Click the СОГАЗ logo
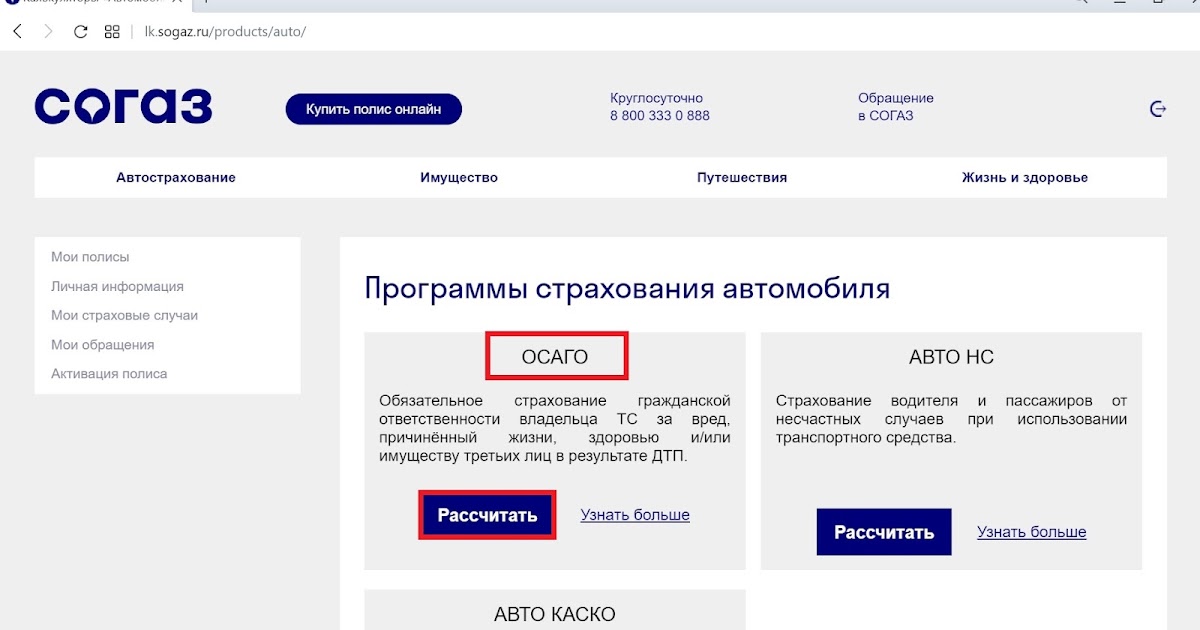 [123, 107]
